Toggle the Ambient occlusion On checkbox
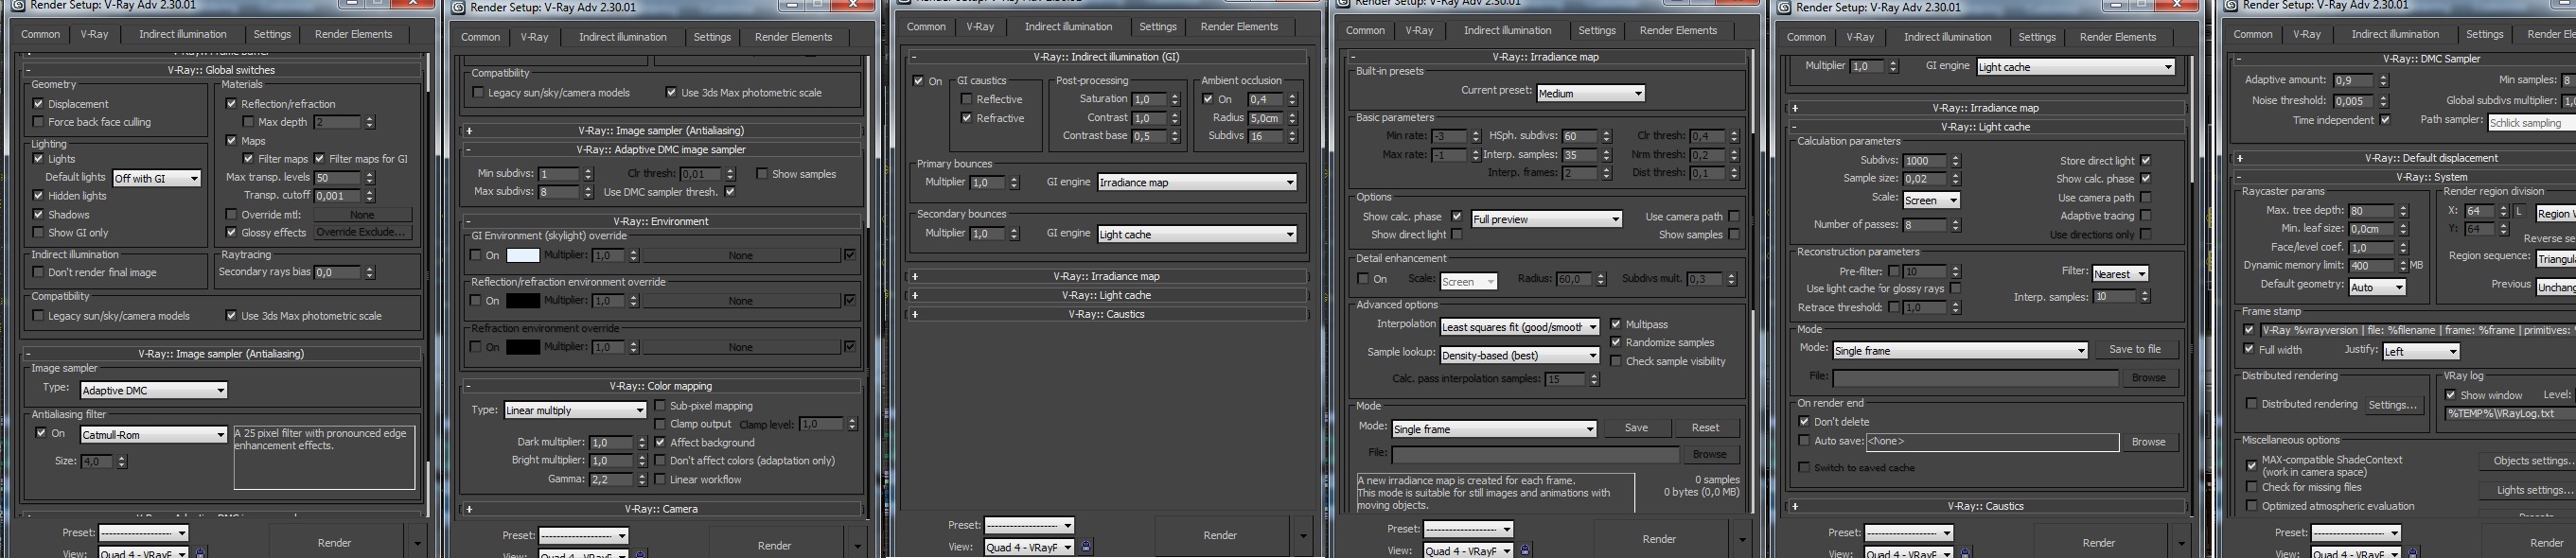 (1208, 99)
